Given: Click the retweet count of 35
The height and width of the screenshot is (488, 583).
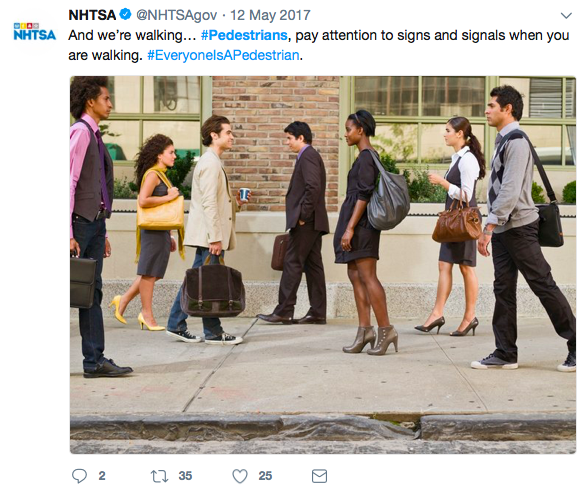Looking at the screenshot, I should pyautogui.click(x=185, y=476).
